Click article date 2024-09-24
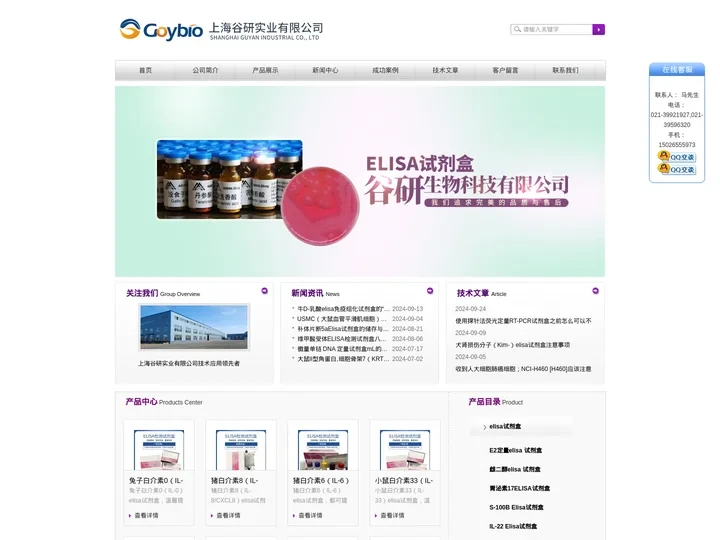This screenshot has height=540, width=720. (470, 309)
